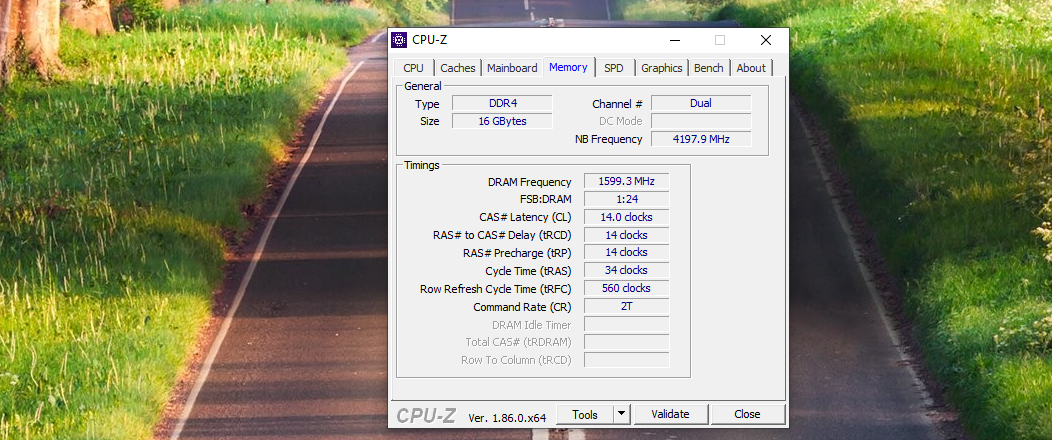Click the 'DRAM Frequency' label
Screen dimensions: 1052x440
(529, 182)
